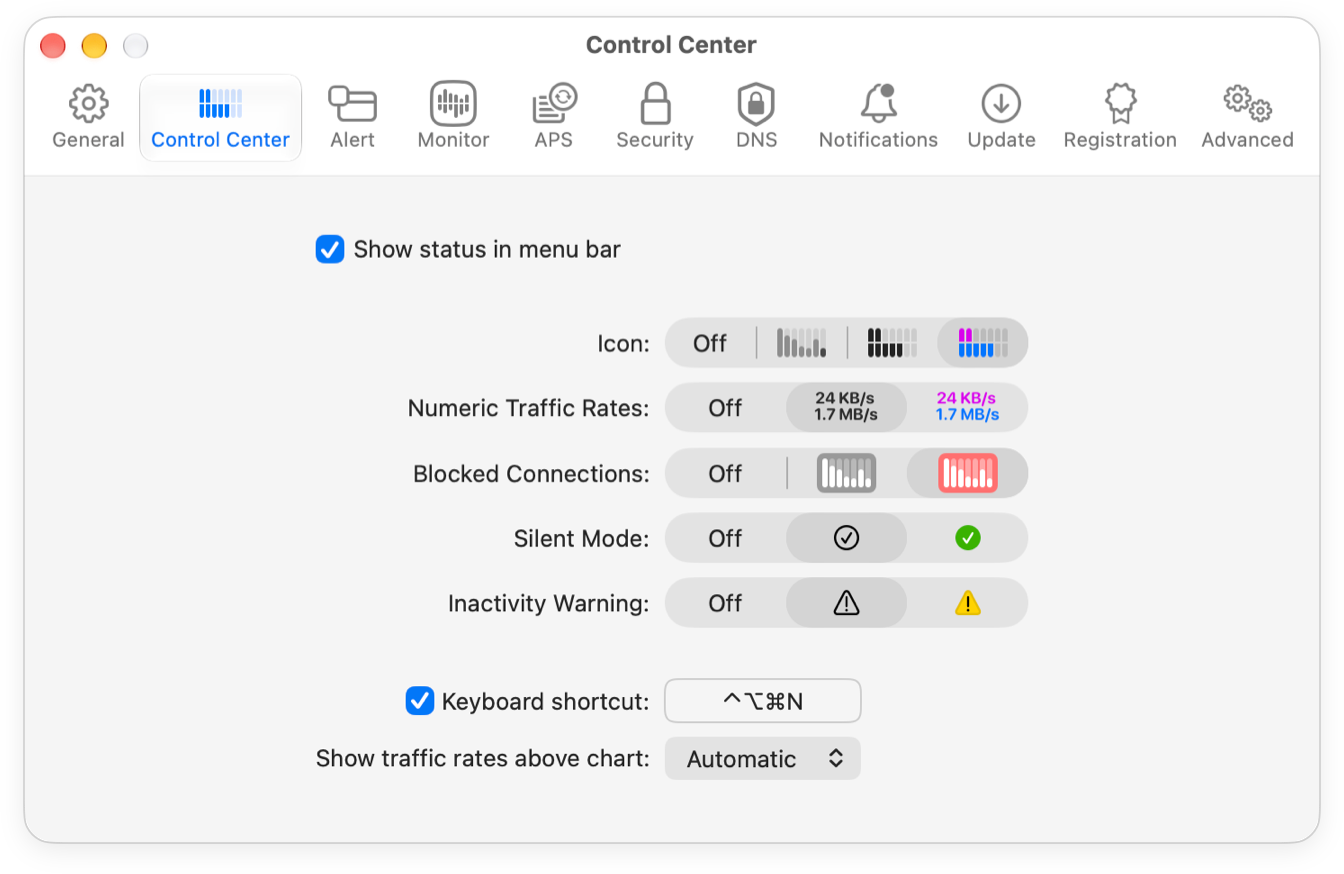
Task: Uncheck Show status in menu bar
Action: click(330, 249)
